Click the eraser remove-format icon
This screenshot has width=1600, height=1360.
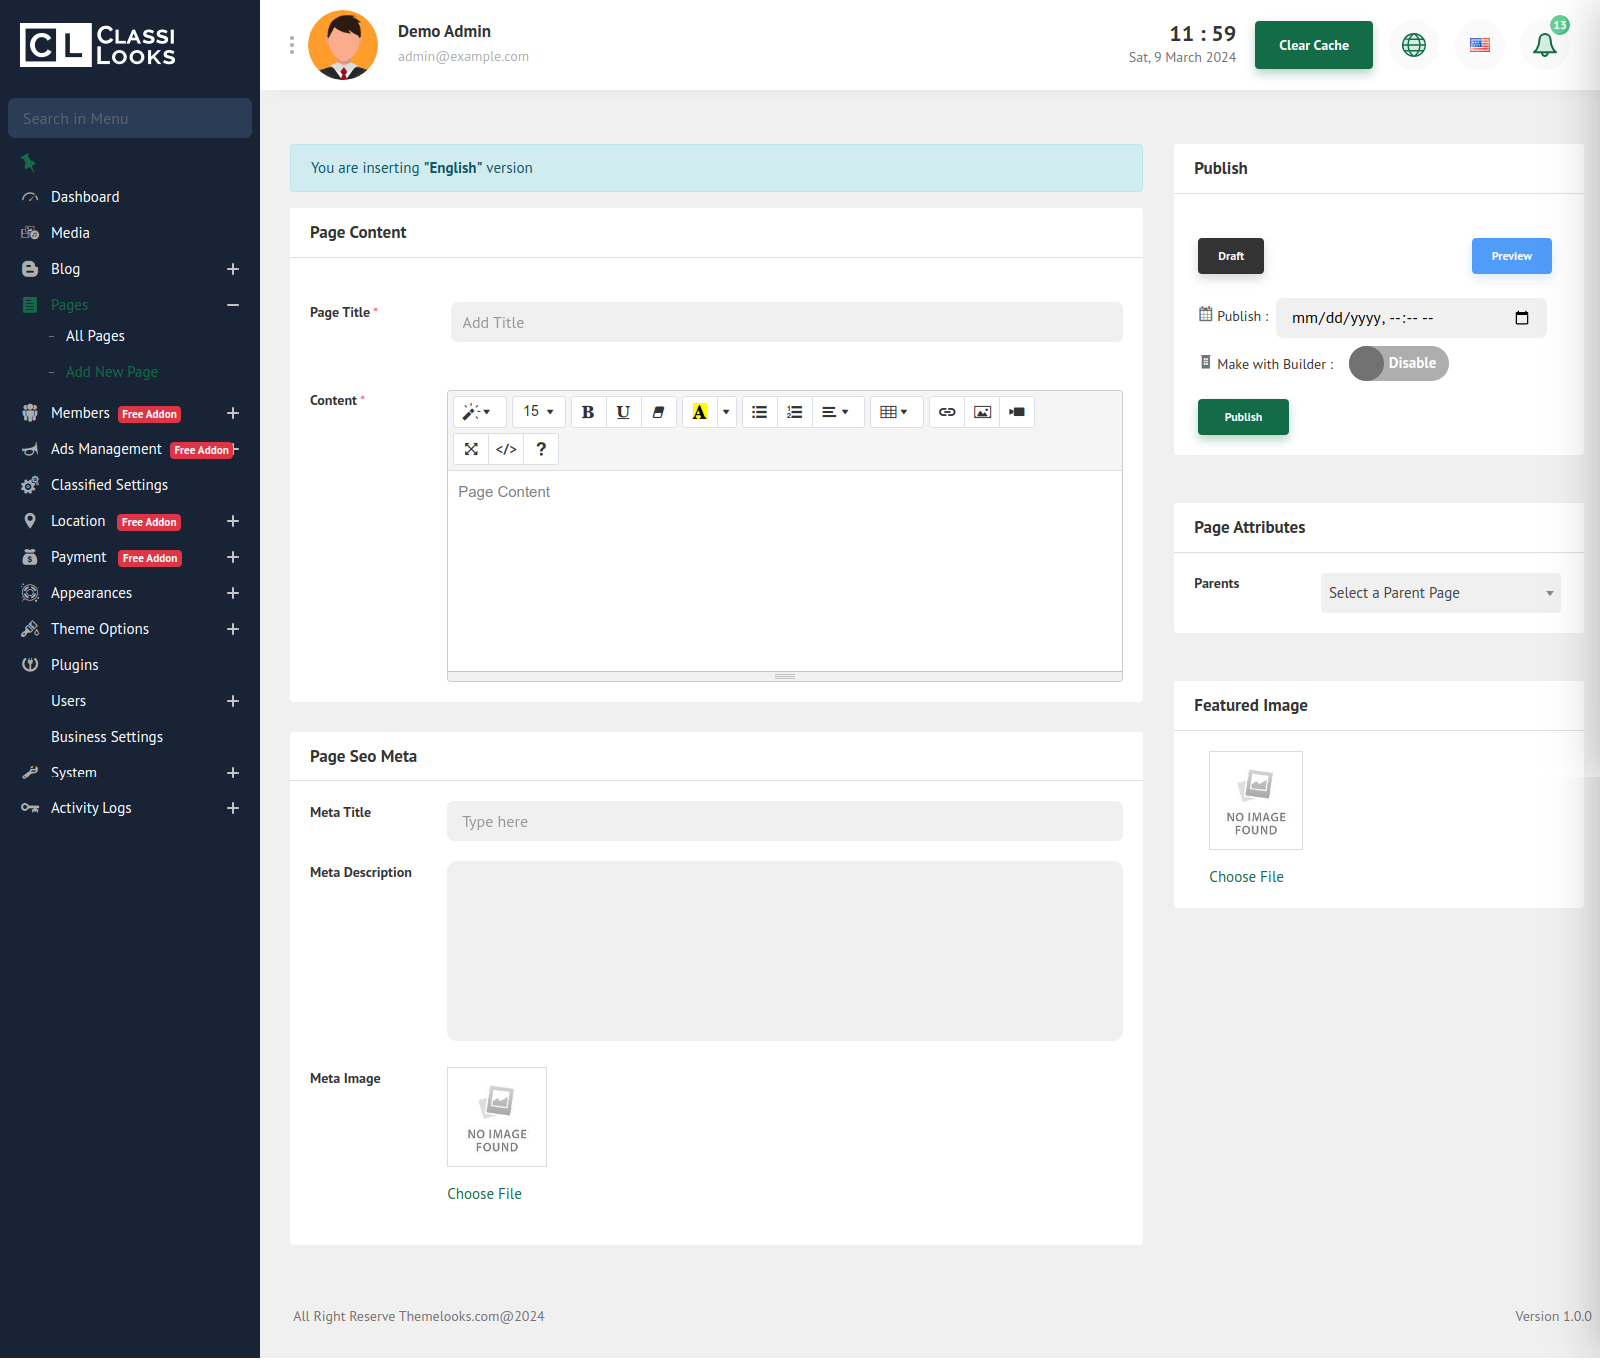pos(658,412)
